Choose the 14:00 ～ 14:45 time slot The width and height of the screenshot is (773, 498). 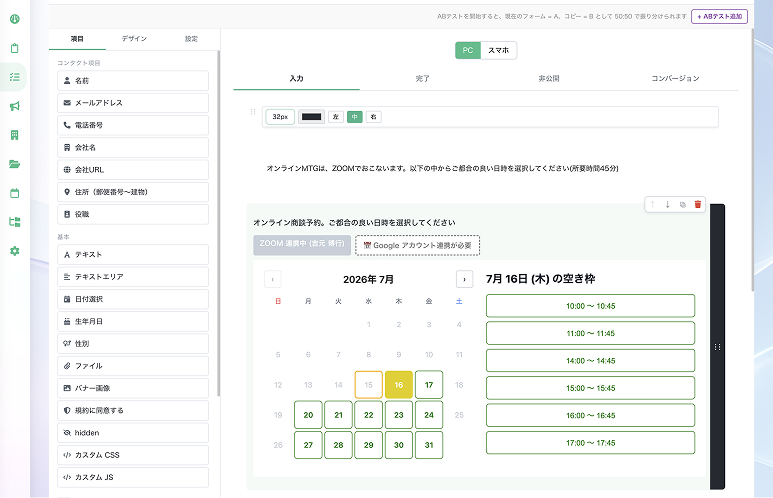[590, 360]
